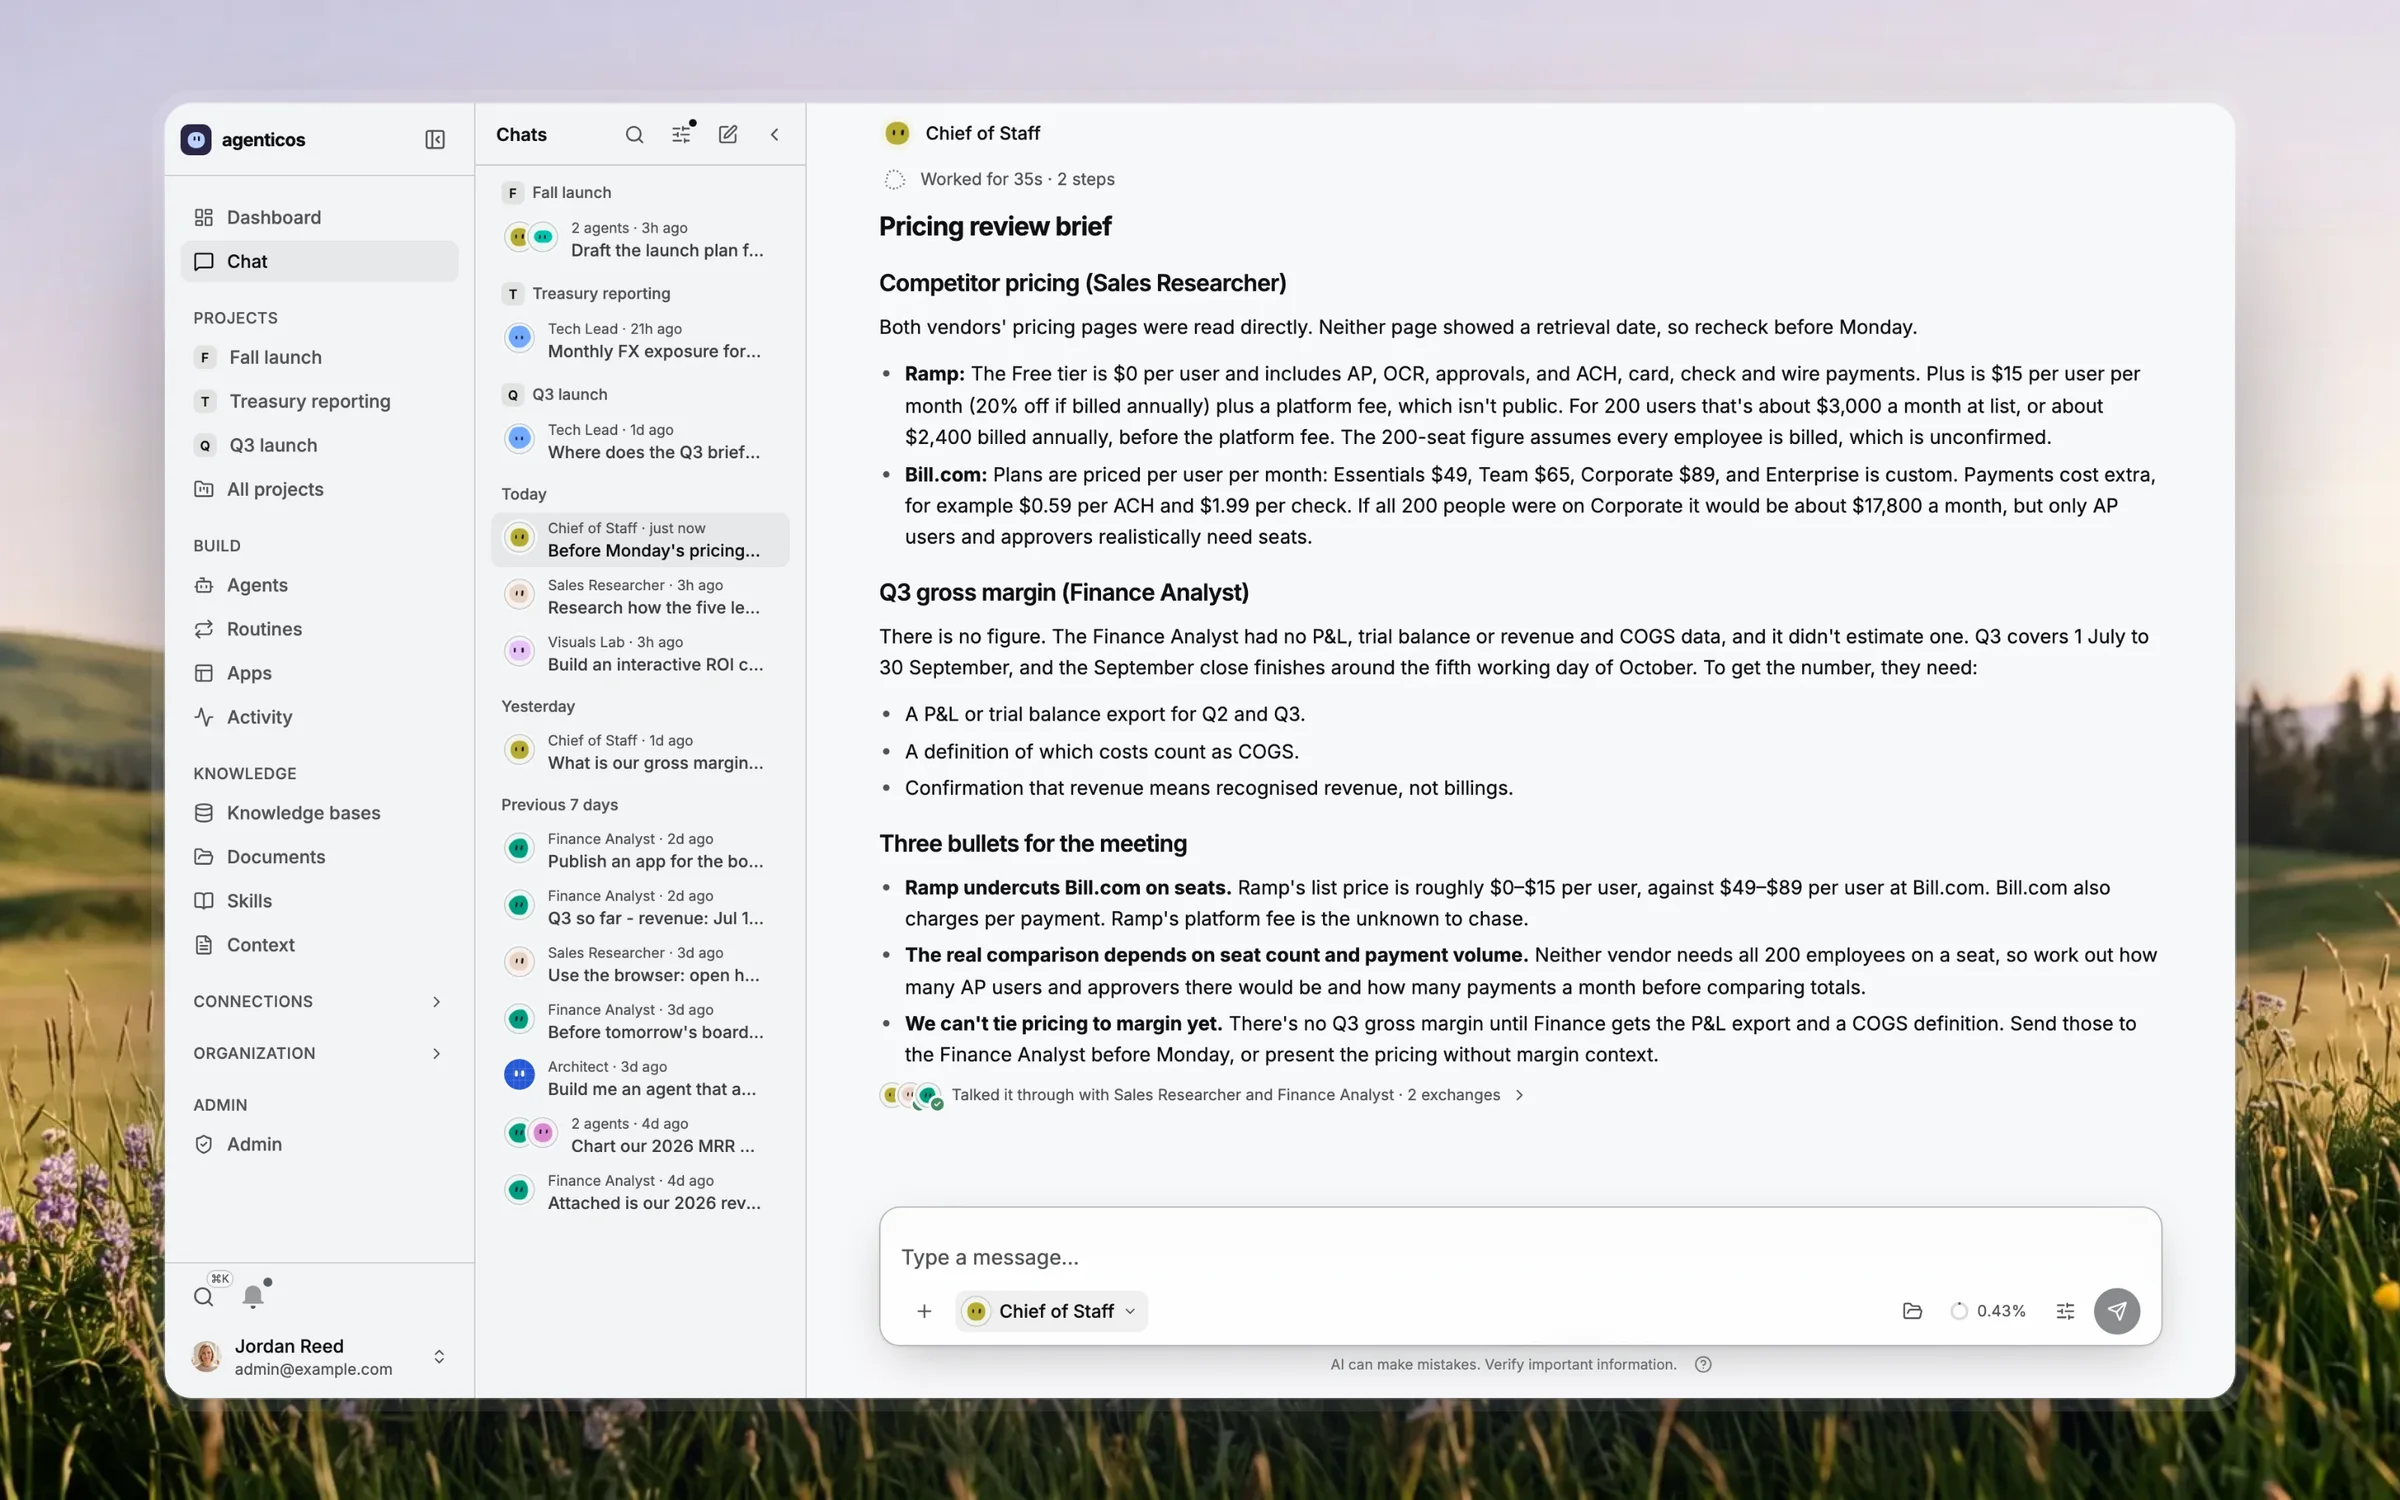Send message with the paper plane button
Screen dimensions: 2400x1500
2116,1310
